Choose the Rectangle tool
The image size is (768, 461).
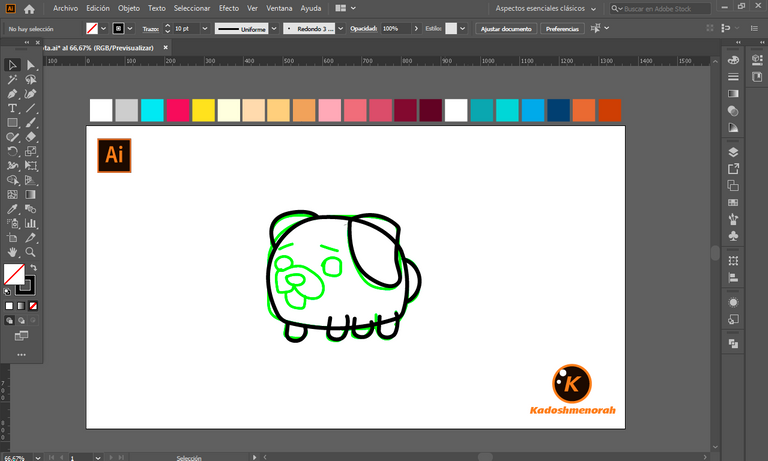[x=12, y=122]
